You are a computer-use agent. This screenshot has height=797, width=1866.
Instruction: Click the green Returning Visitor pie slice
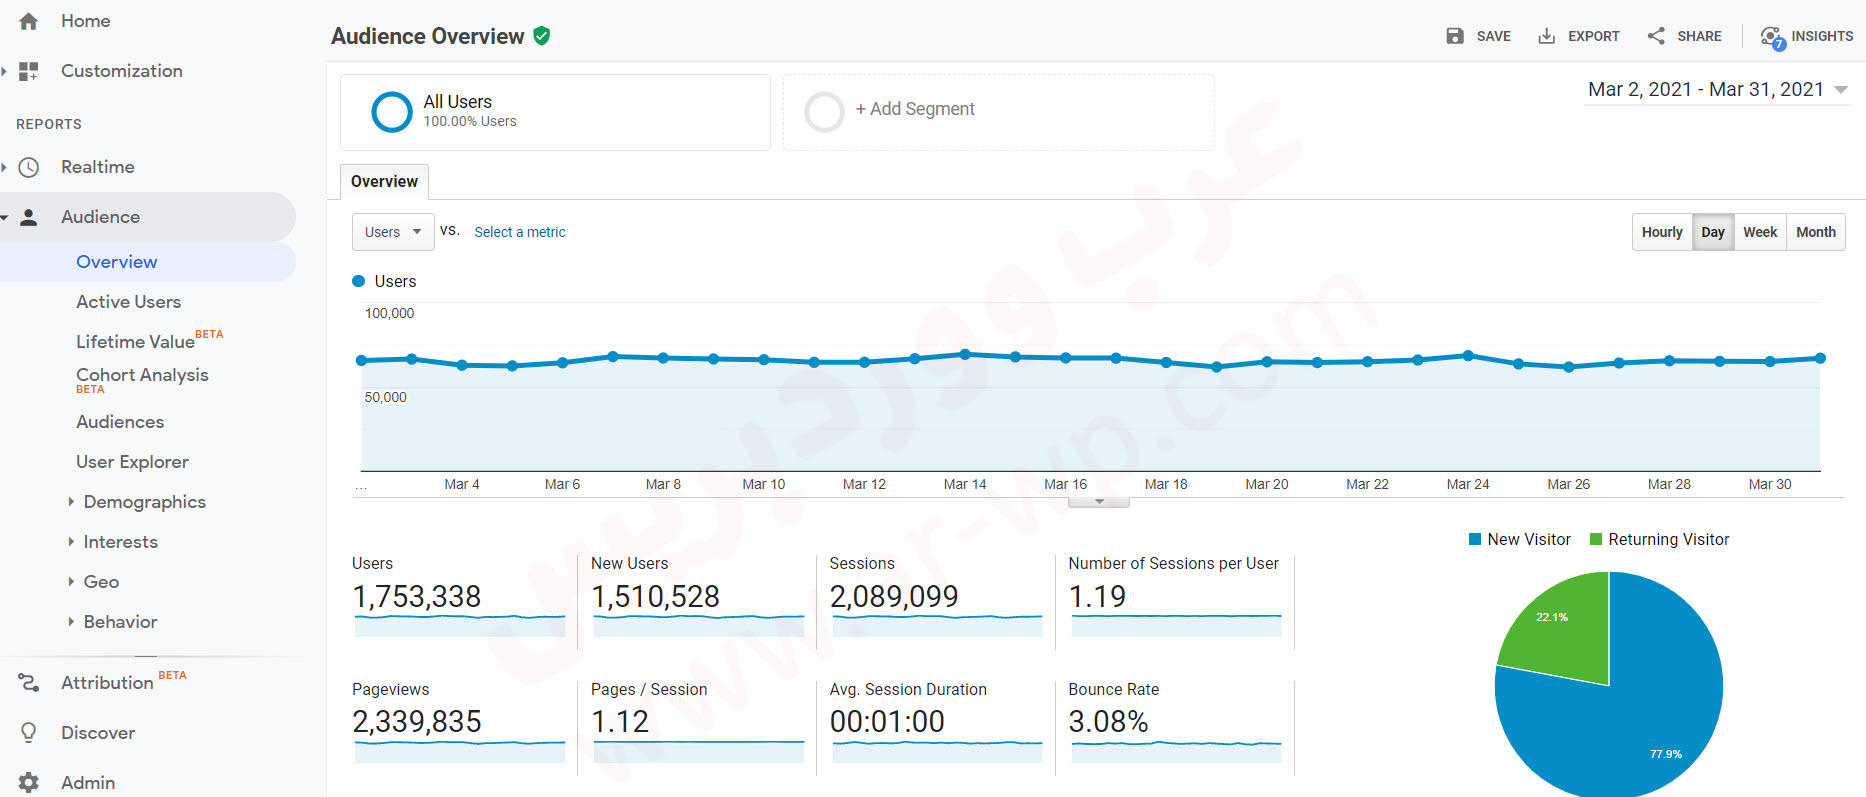point(1562,630)
